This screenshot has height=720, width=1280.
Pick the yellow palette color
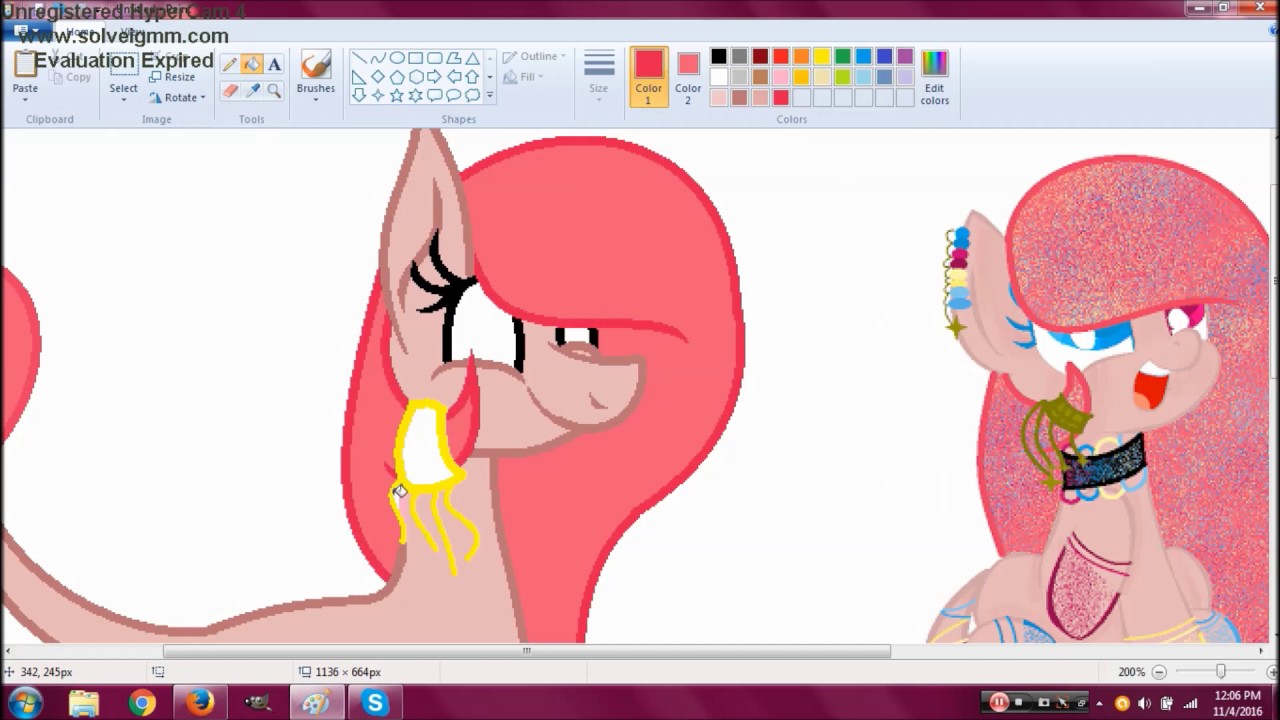(822, 56)
